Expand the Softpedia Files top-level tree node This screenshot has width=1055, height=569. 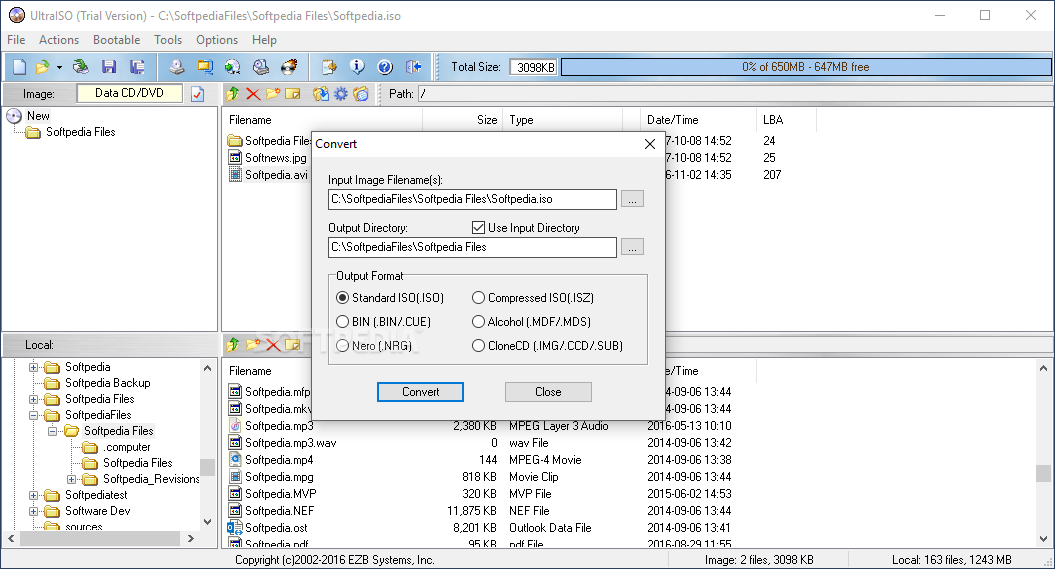(x=34, y=400)
